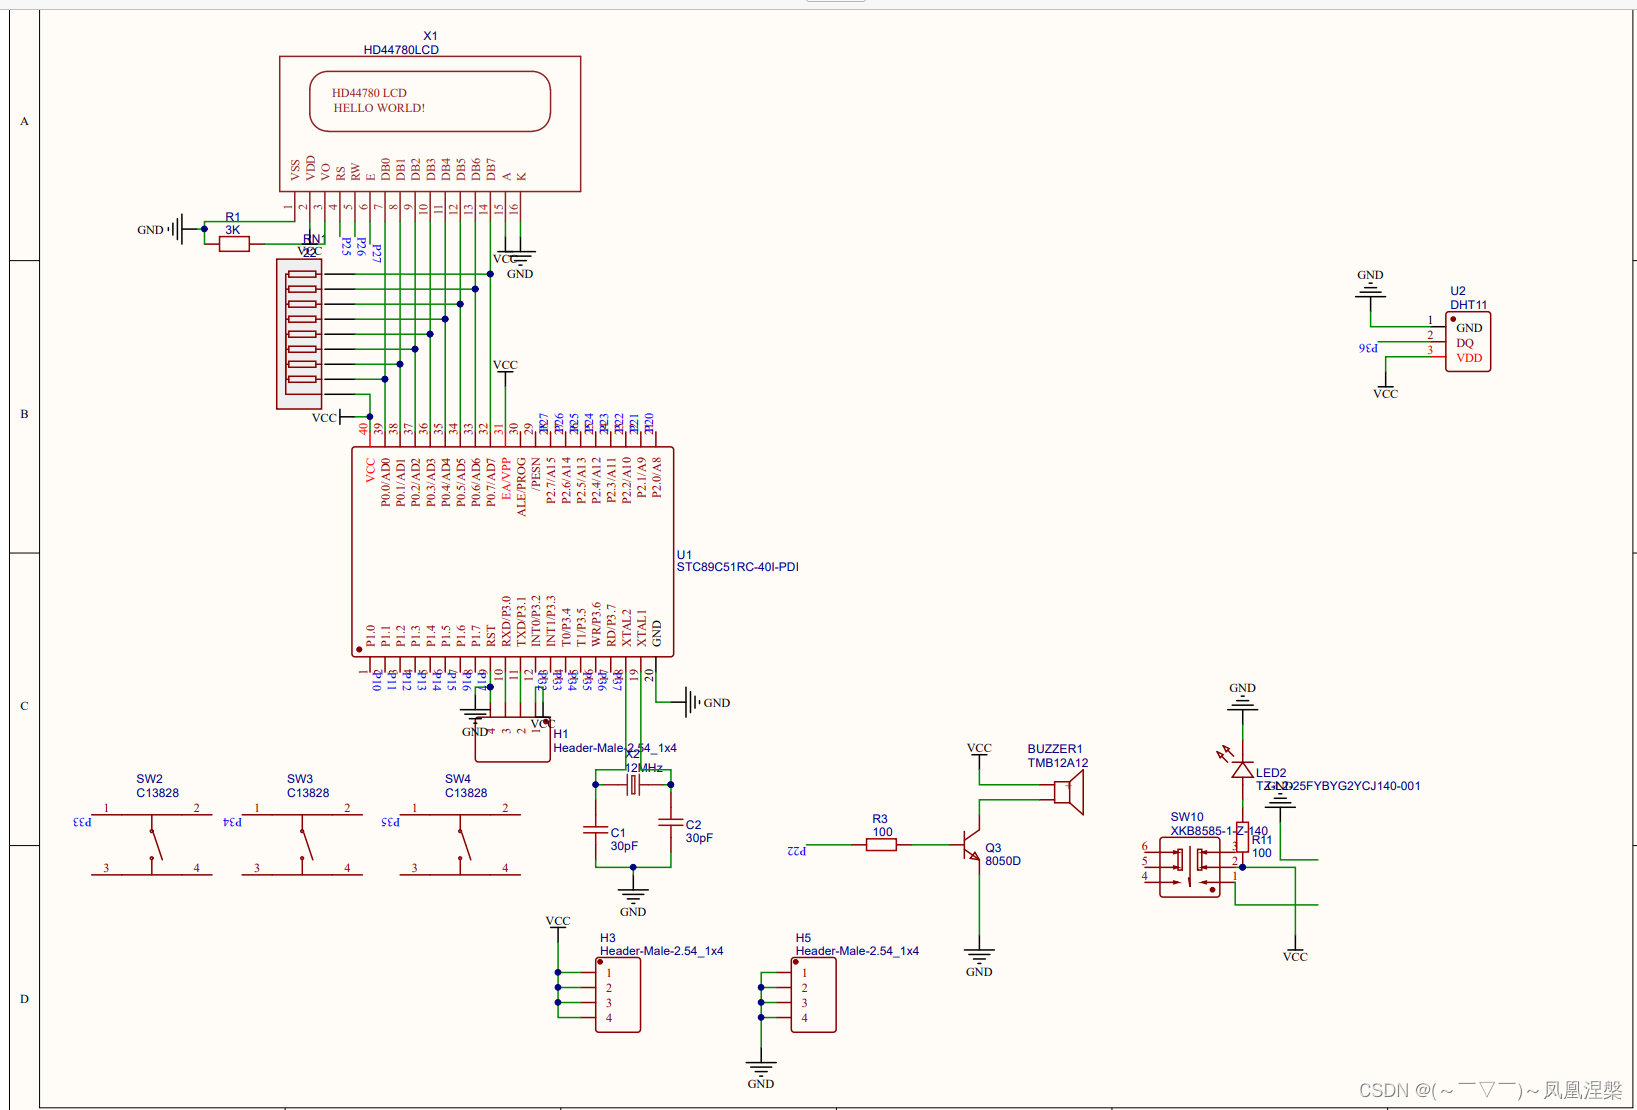The height and width of the screenshot is (1110, 1637).
Task: Click the 'R3' designator text
Action: point(880,819)
